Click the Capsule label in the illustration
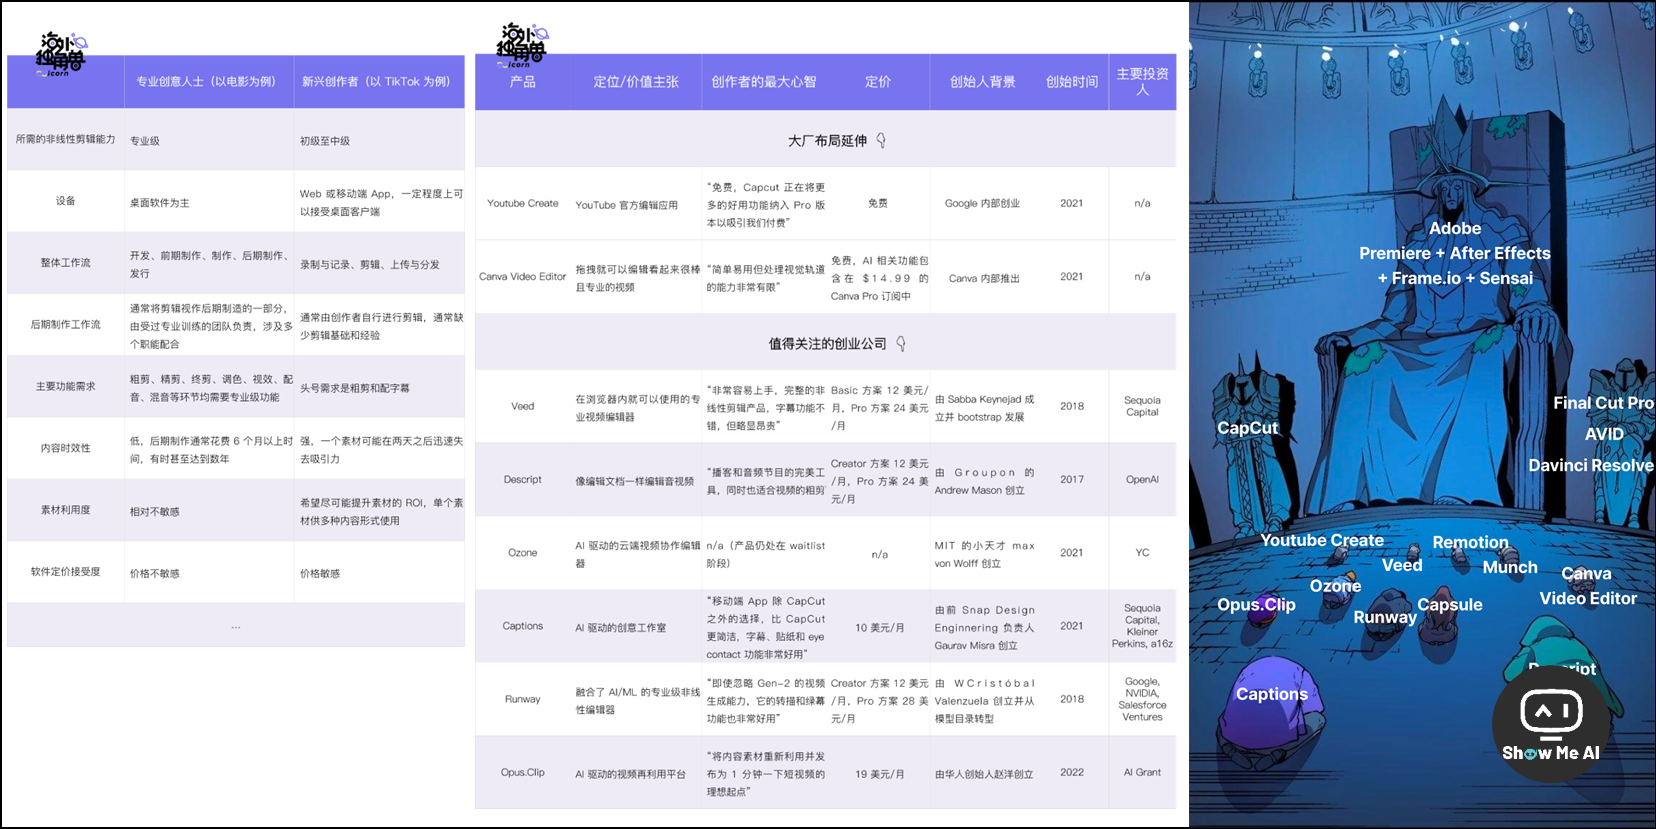1656x829 pixels. (x=1450, y=605)
